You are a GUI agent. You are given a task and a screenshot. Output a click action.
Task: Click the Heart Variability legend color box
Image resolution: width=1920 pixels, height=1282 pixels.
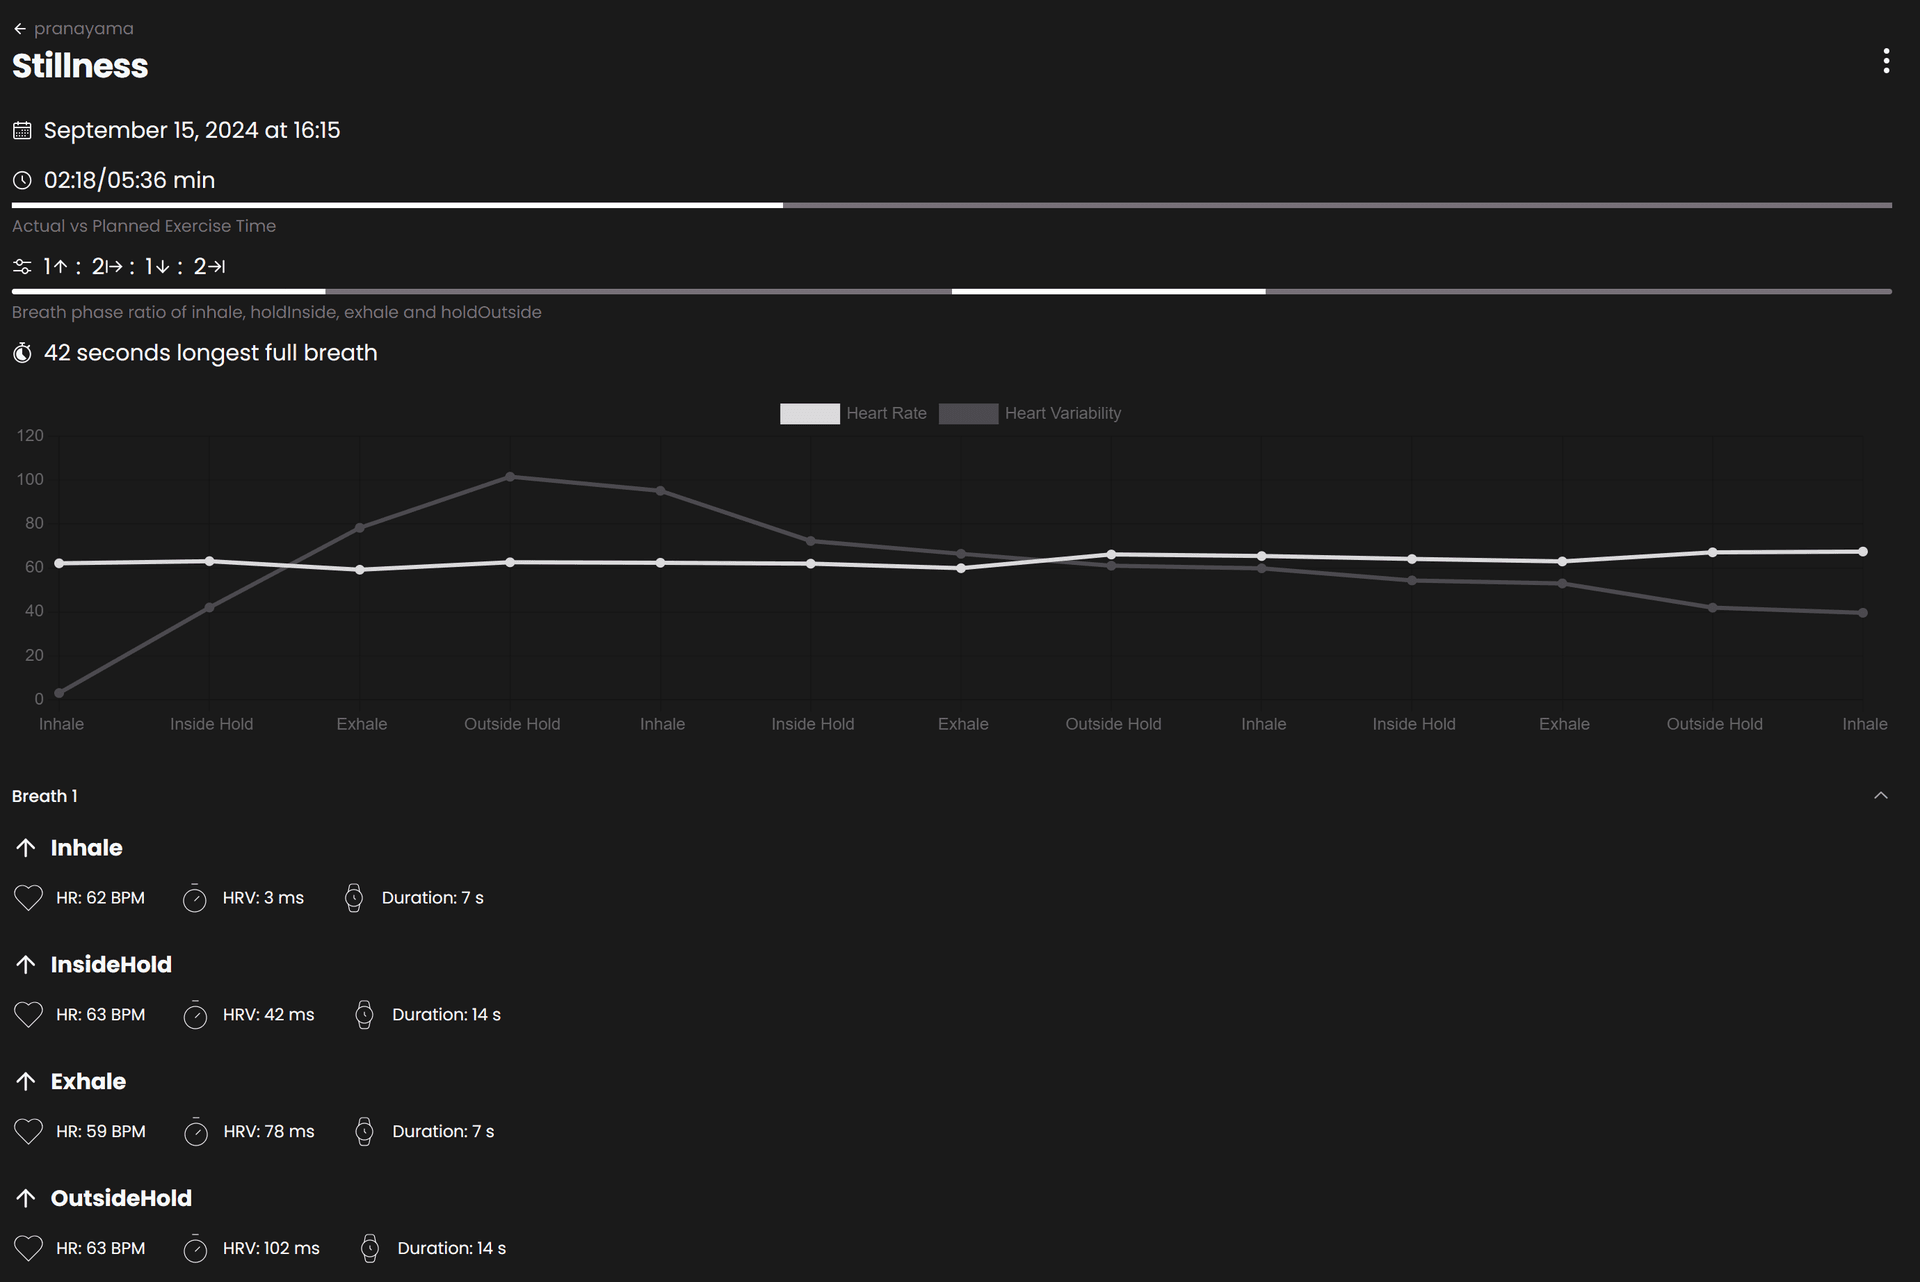968,414
